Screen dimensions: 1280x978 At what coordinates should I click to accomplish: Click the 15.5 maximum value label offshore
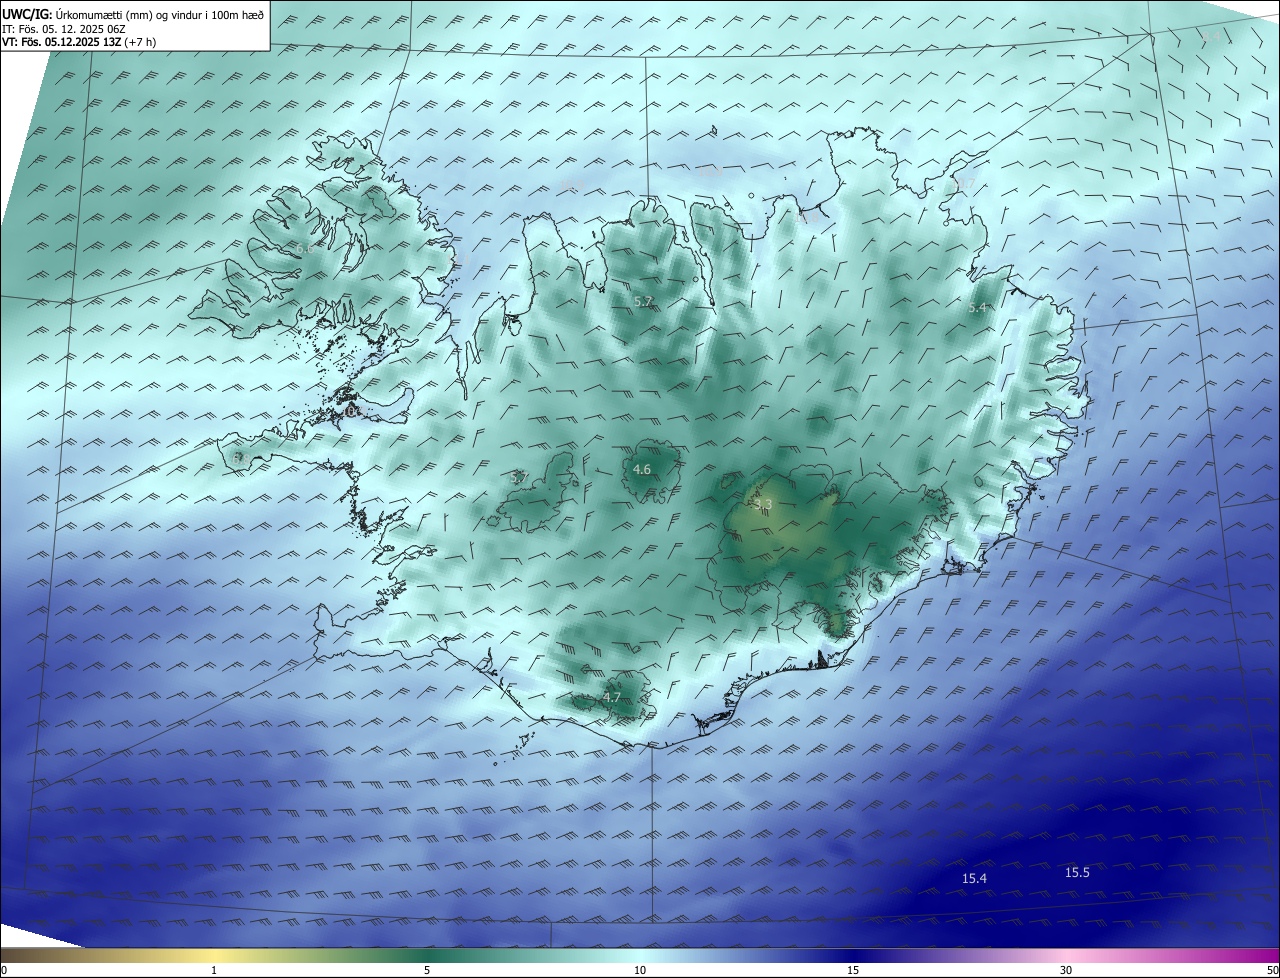[x=1077, y=872]
